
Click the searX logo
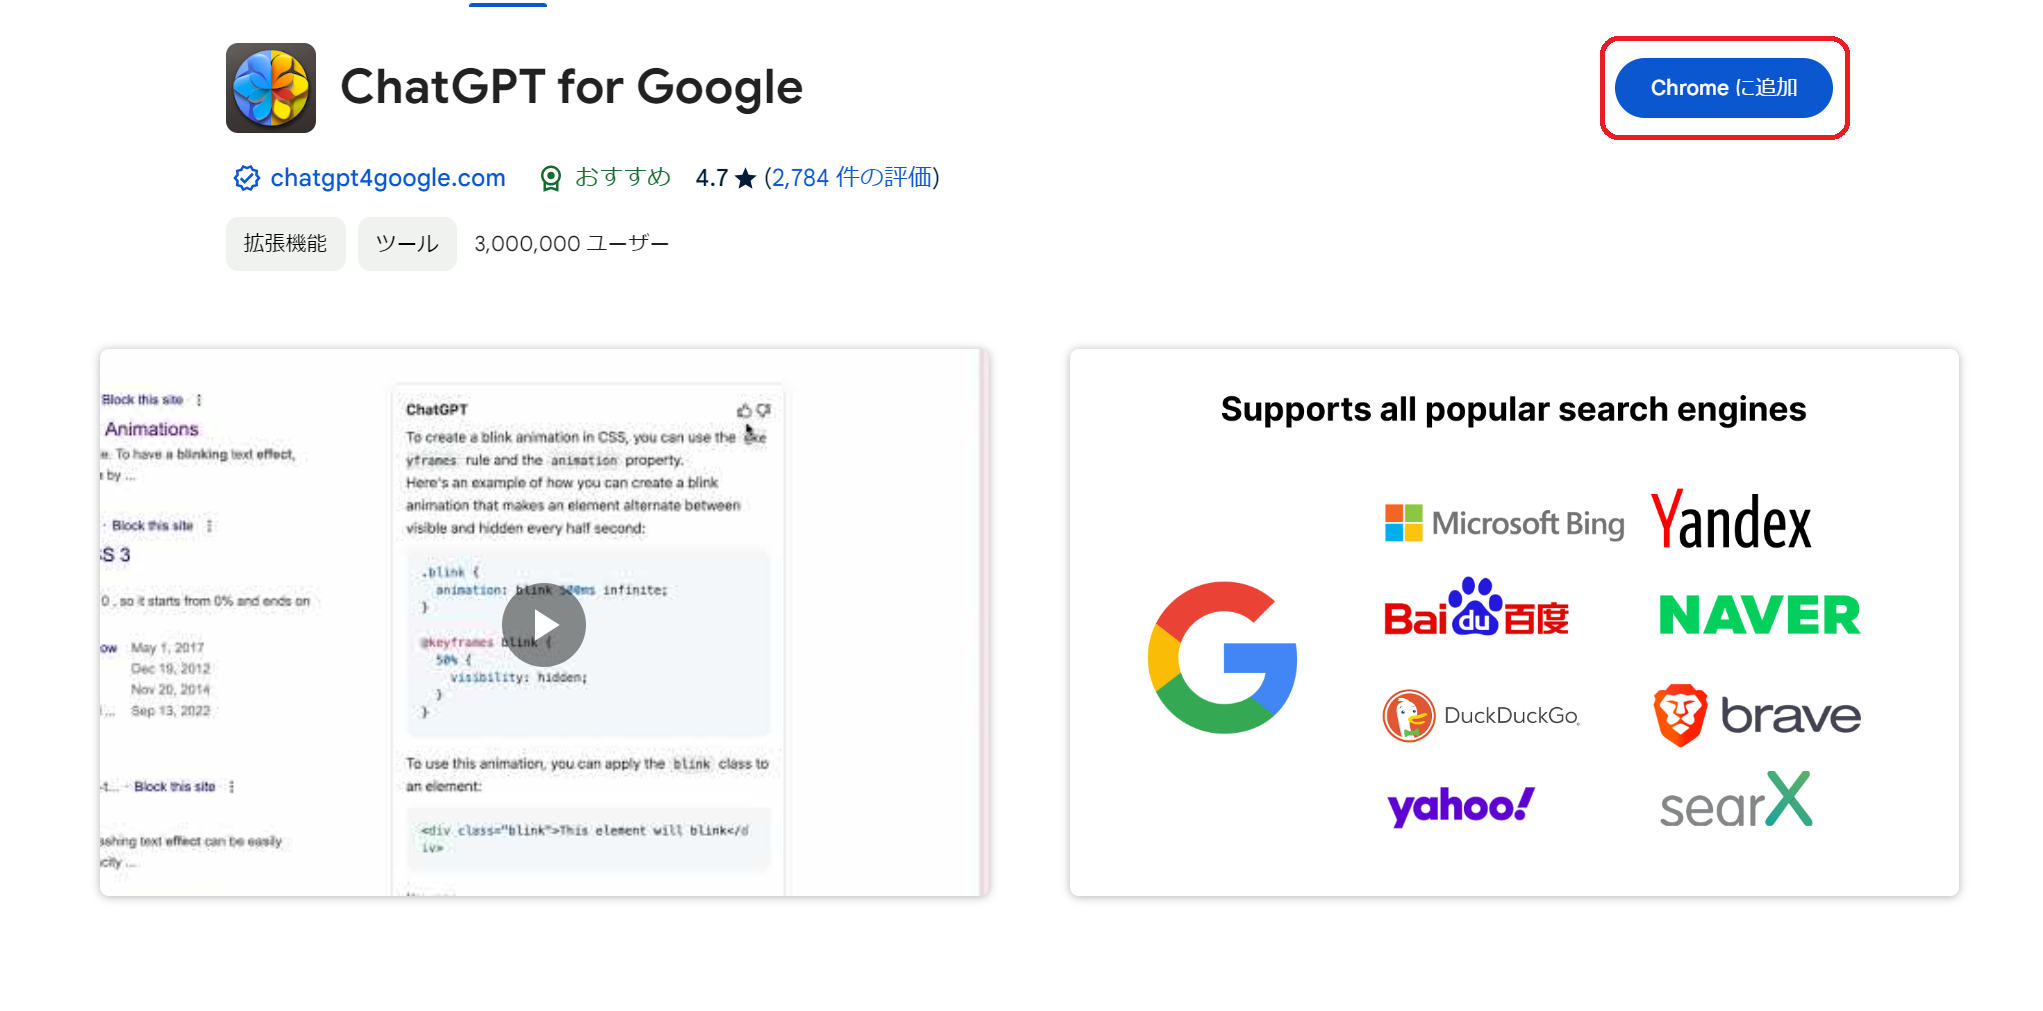(1736, 800)
